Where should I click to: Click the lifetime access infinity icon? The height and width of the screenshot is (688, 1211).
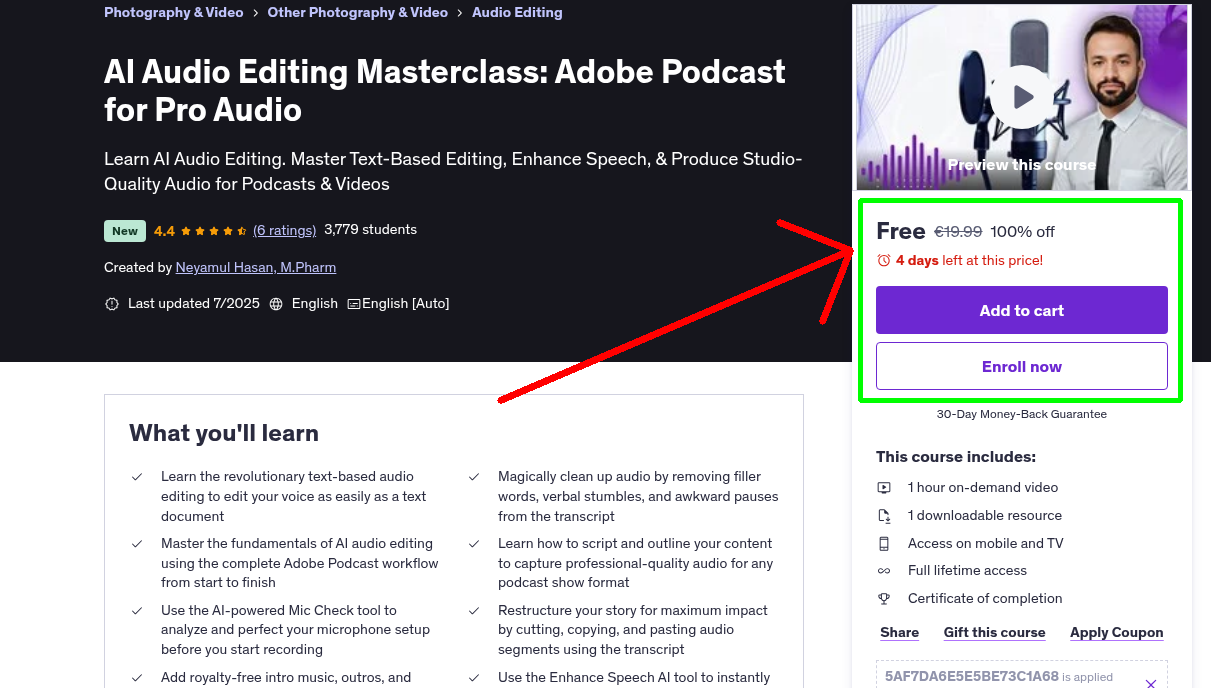click(884, 571)
